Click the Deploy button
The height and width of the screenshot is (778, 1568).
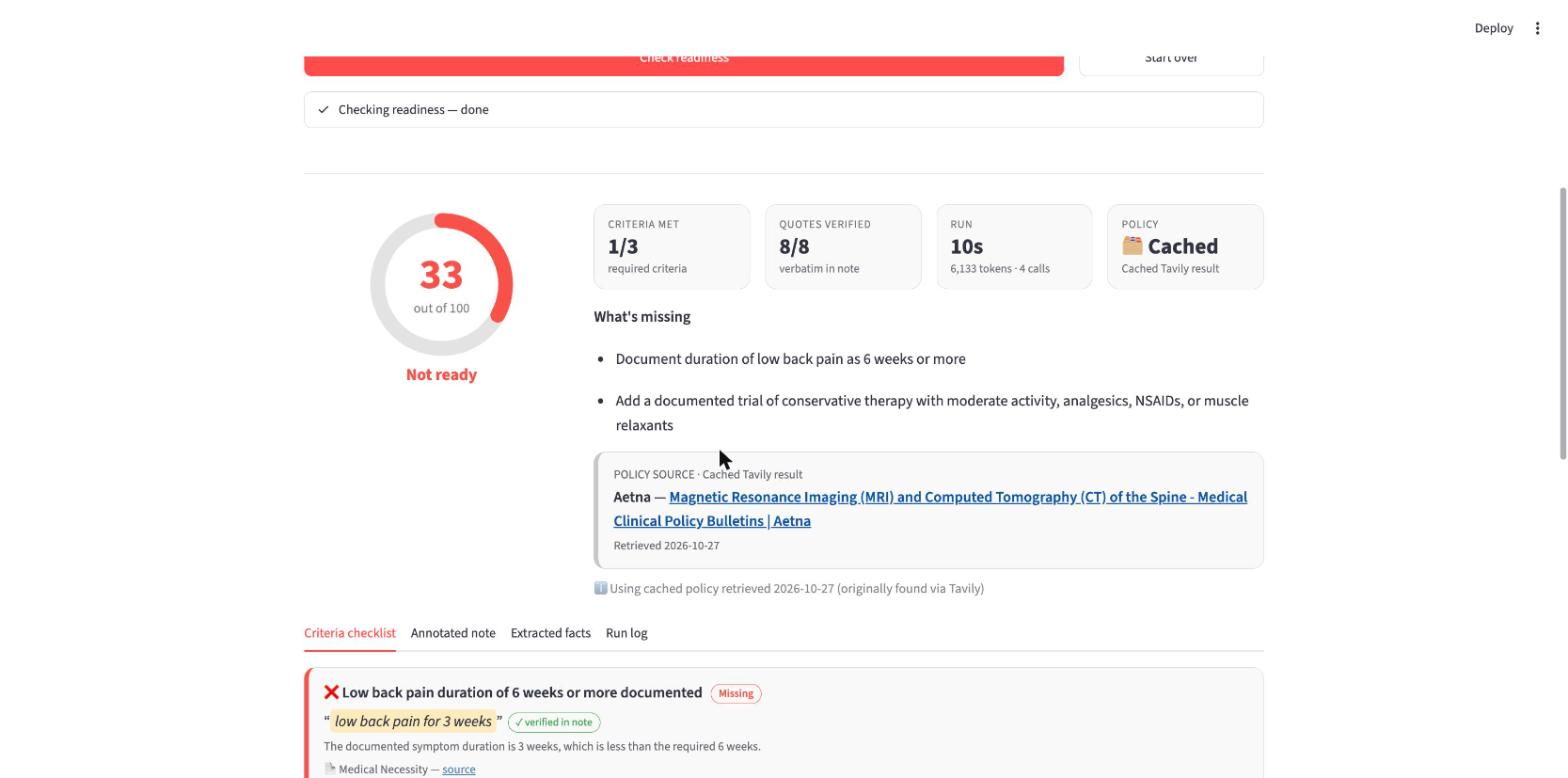[1493, 28]
